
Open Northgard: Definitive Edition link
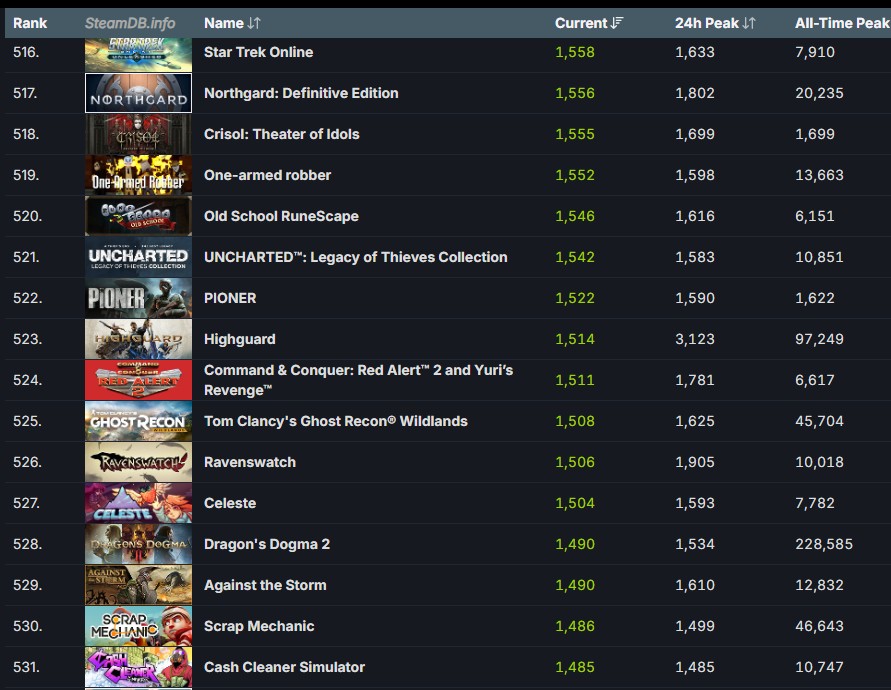(301, 93)
